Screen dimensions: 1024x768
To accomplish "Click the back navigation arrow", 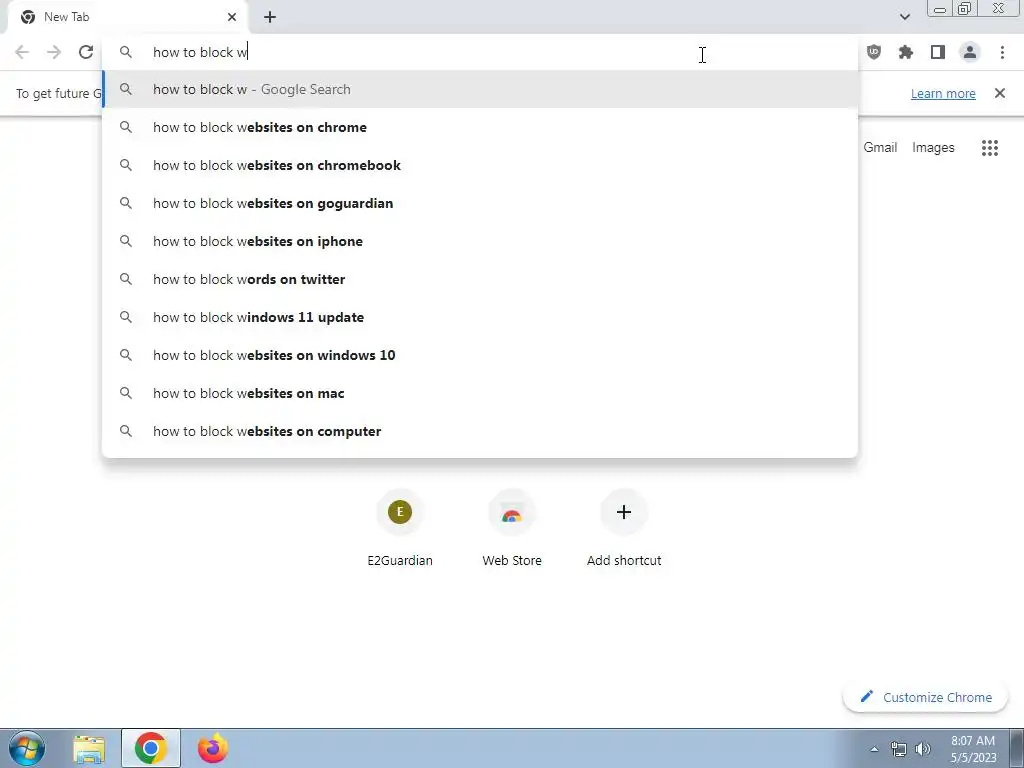I will tap(22, 52).
